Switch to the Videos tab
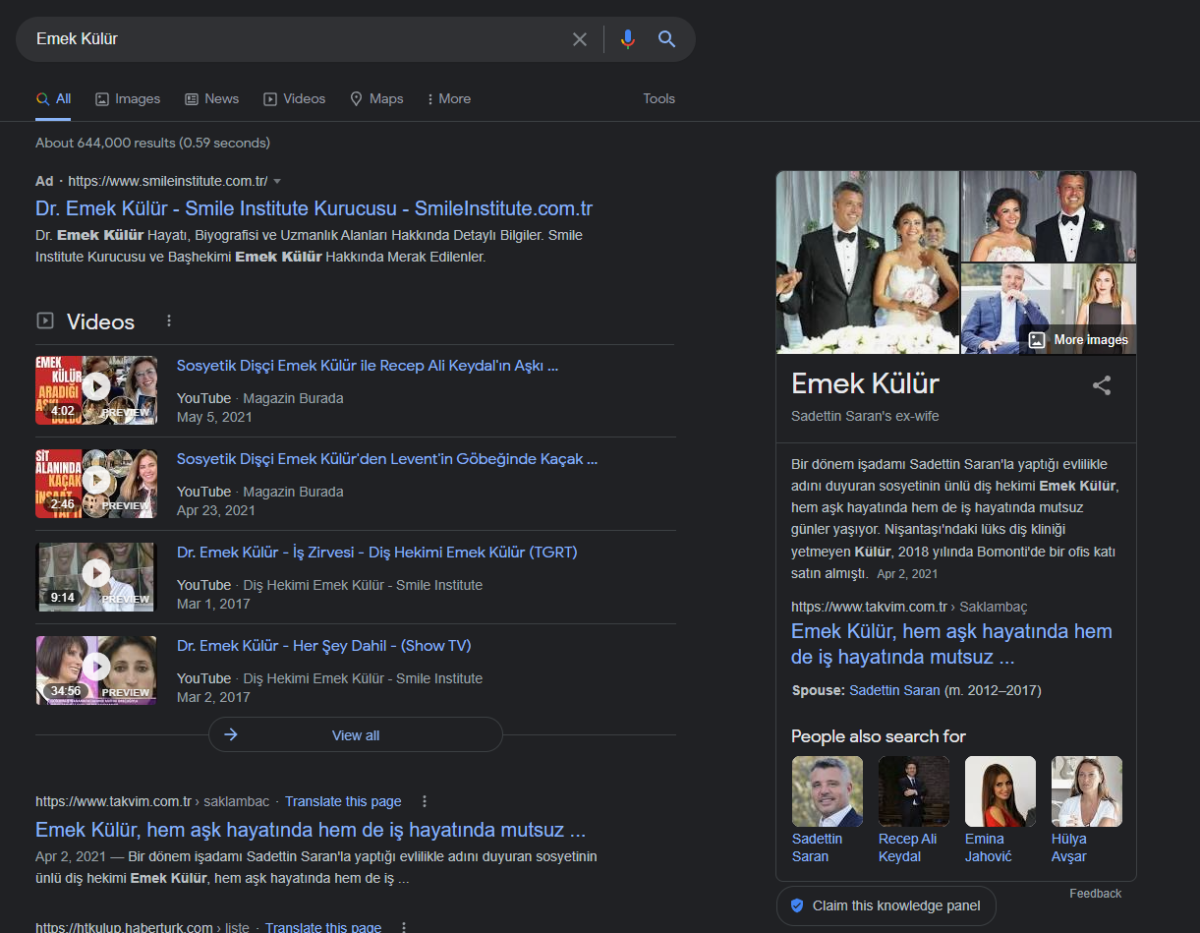This screenshot has width=1200, height=933. pos(295,99)
